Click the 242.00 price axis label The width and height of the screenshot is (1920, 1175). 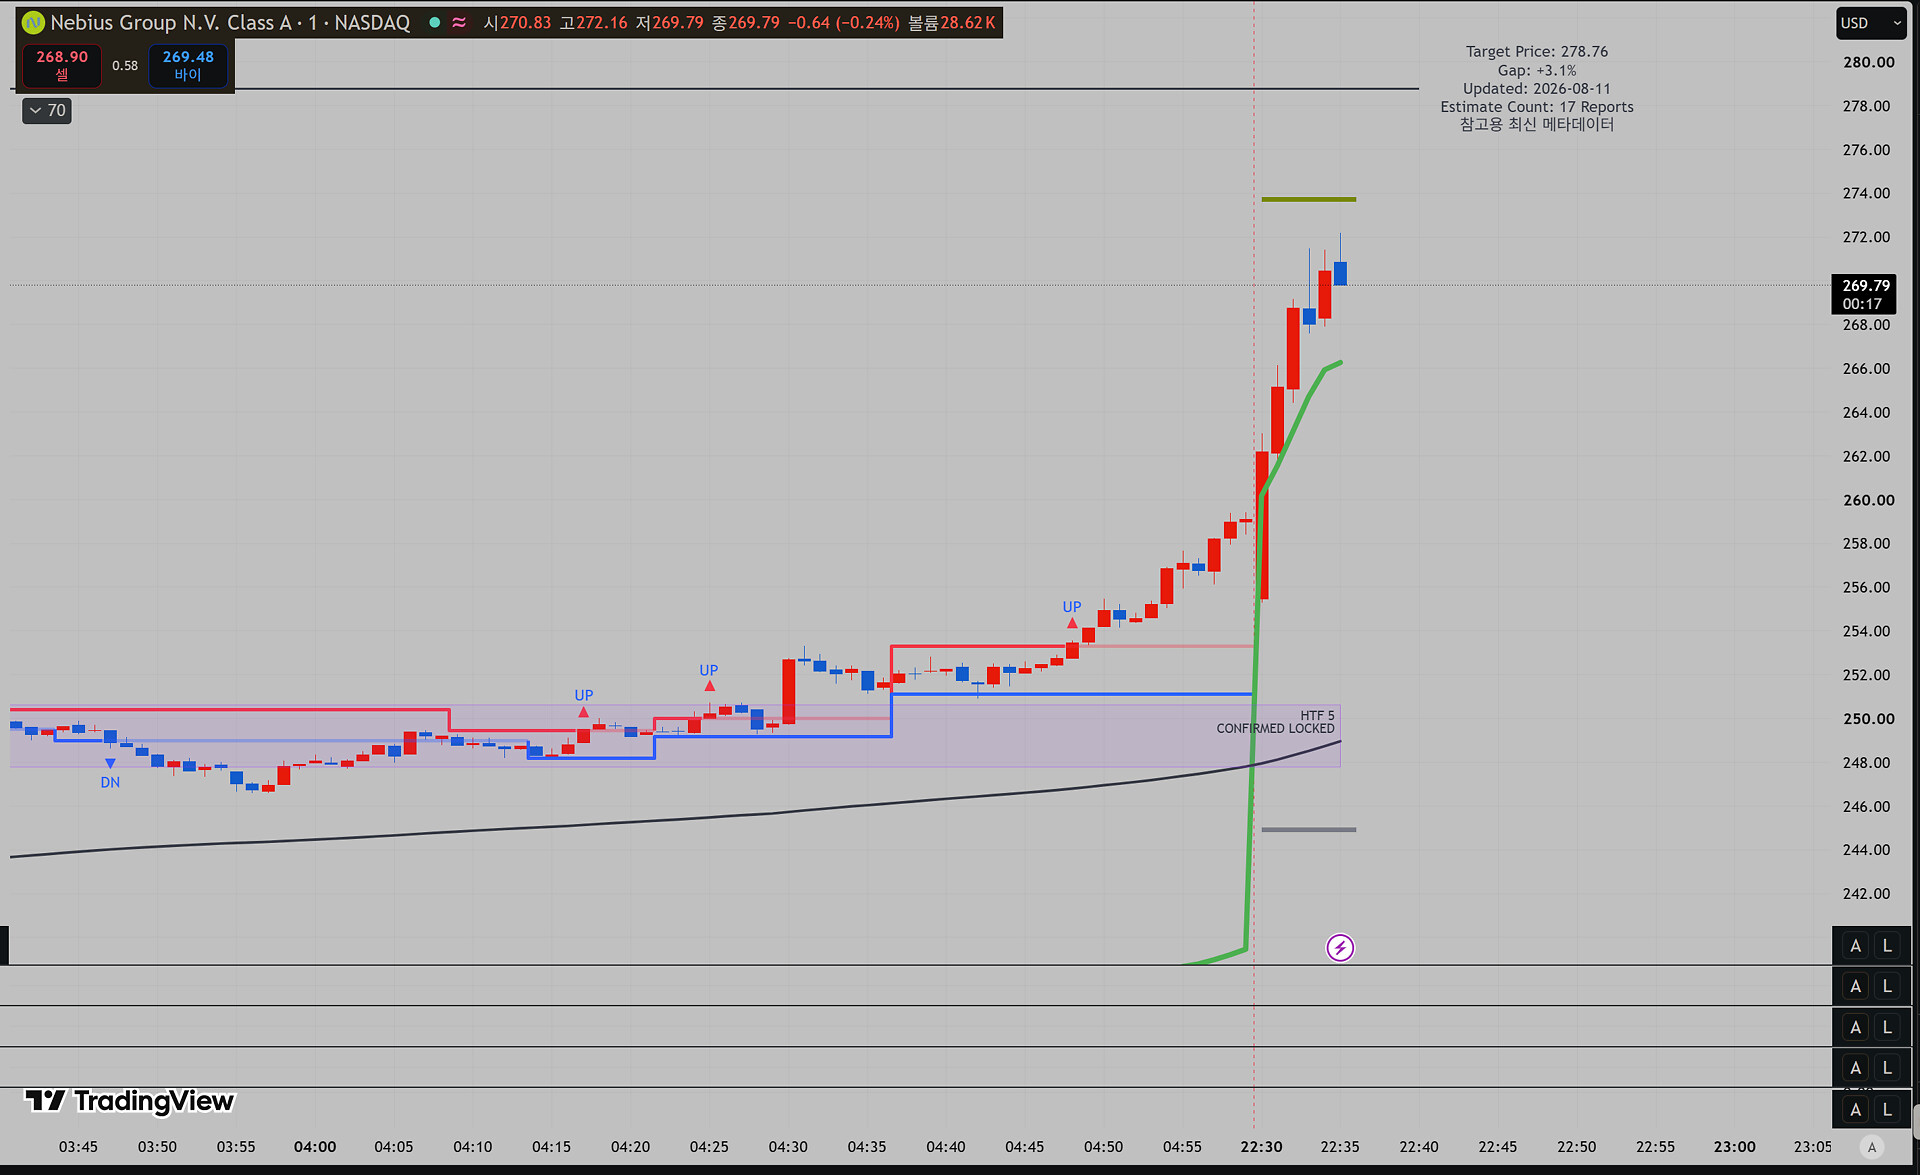[x=1866, y=894]
